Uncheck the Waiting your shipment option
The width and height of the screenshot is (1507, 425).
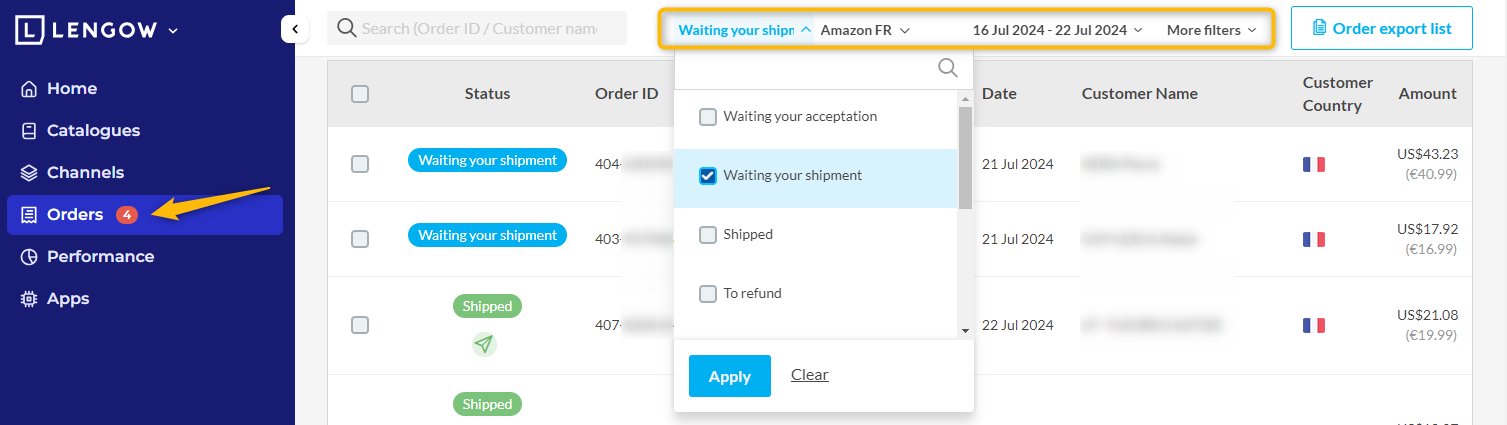pos(708,176)
